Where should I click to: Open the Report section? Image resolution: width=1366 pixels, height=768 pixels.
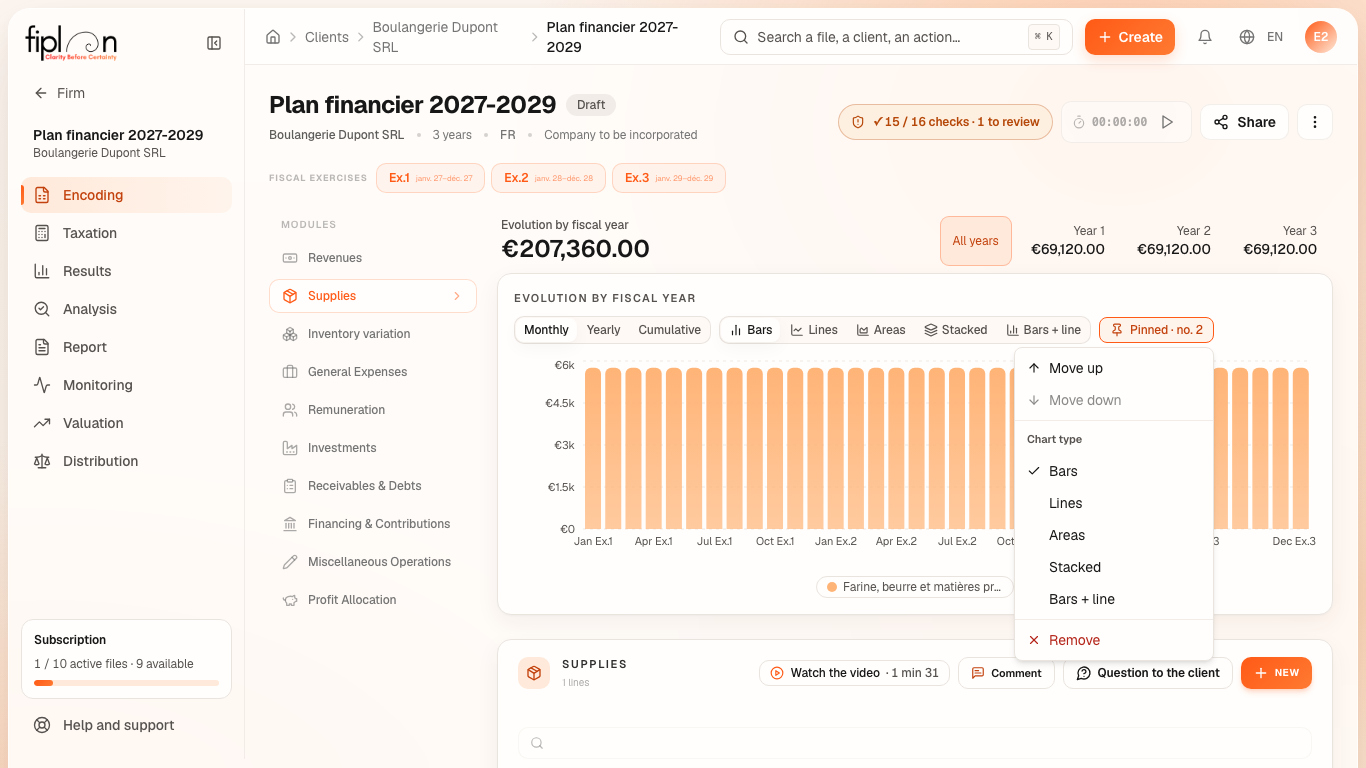click(126, 347)
